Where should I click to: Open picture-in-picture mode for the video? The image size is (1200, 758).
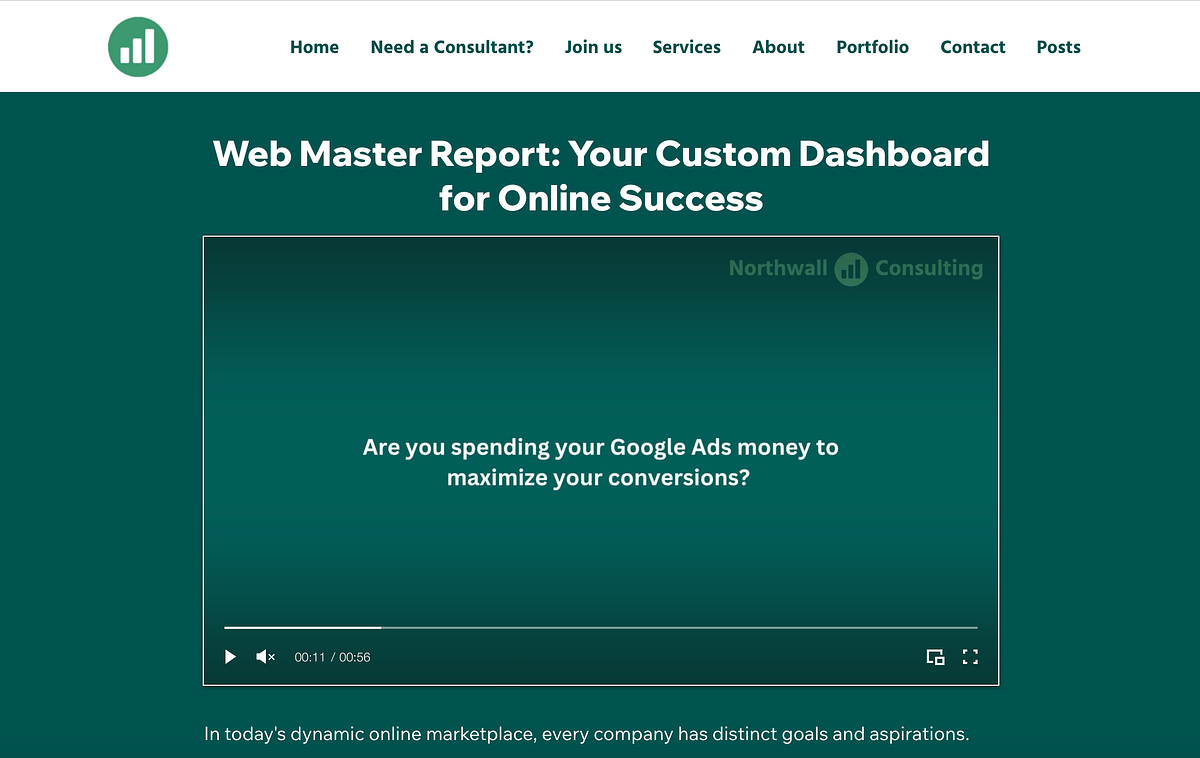pos(935,657)
